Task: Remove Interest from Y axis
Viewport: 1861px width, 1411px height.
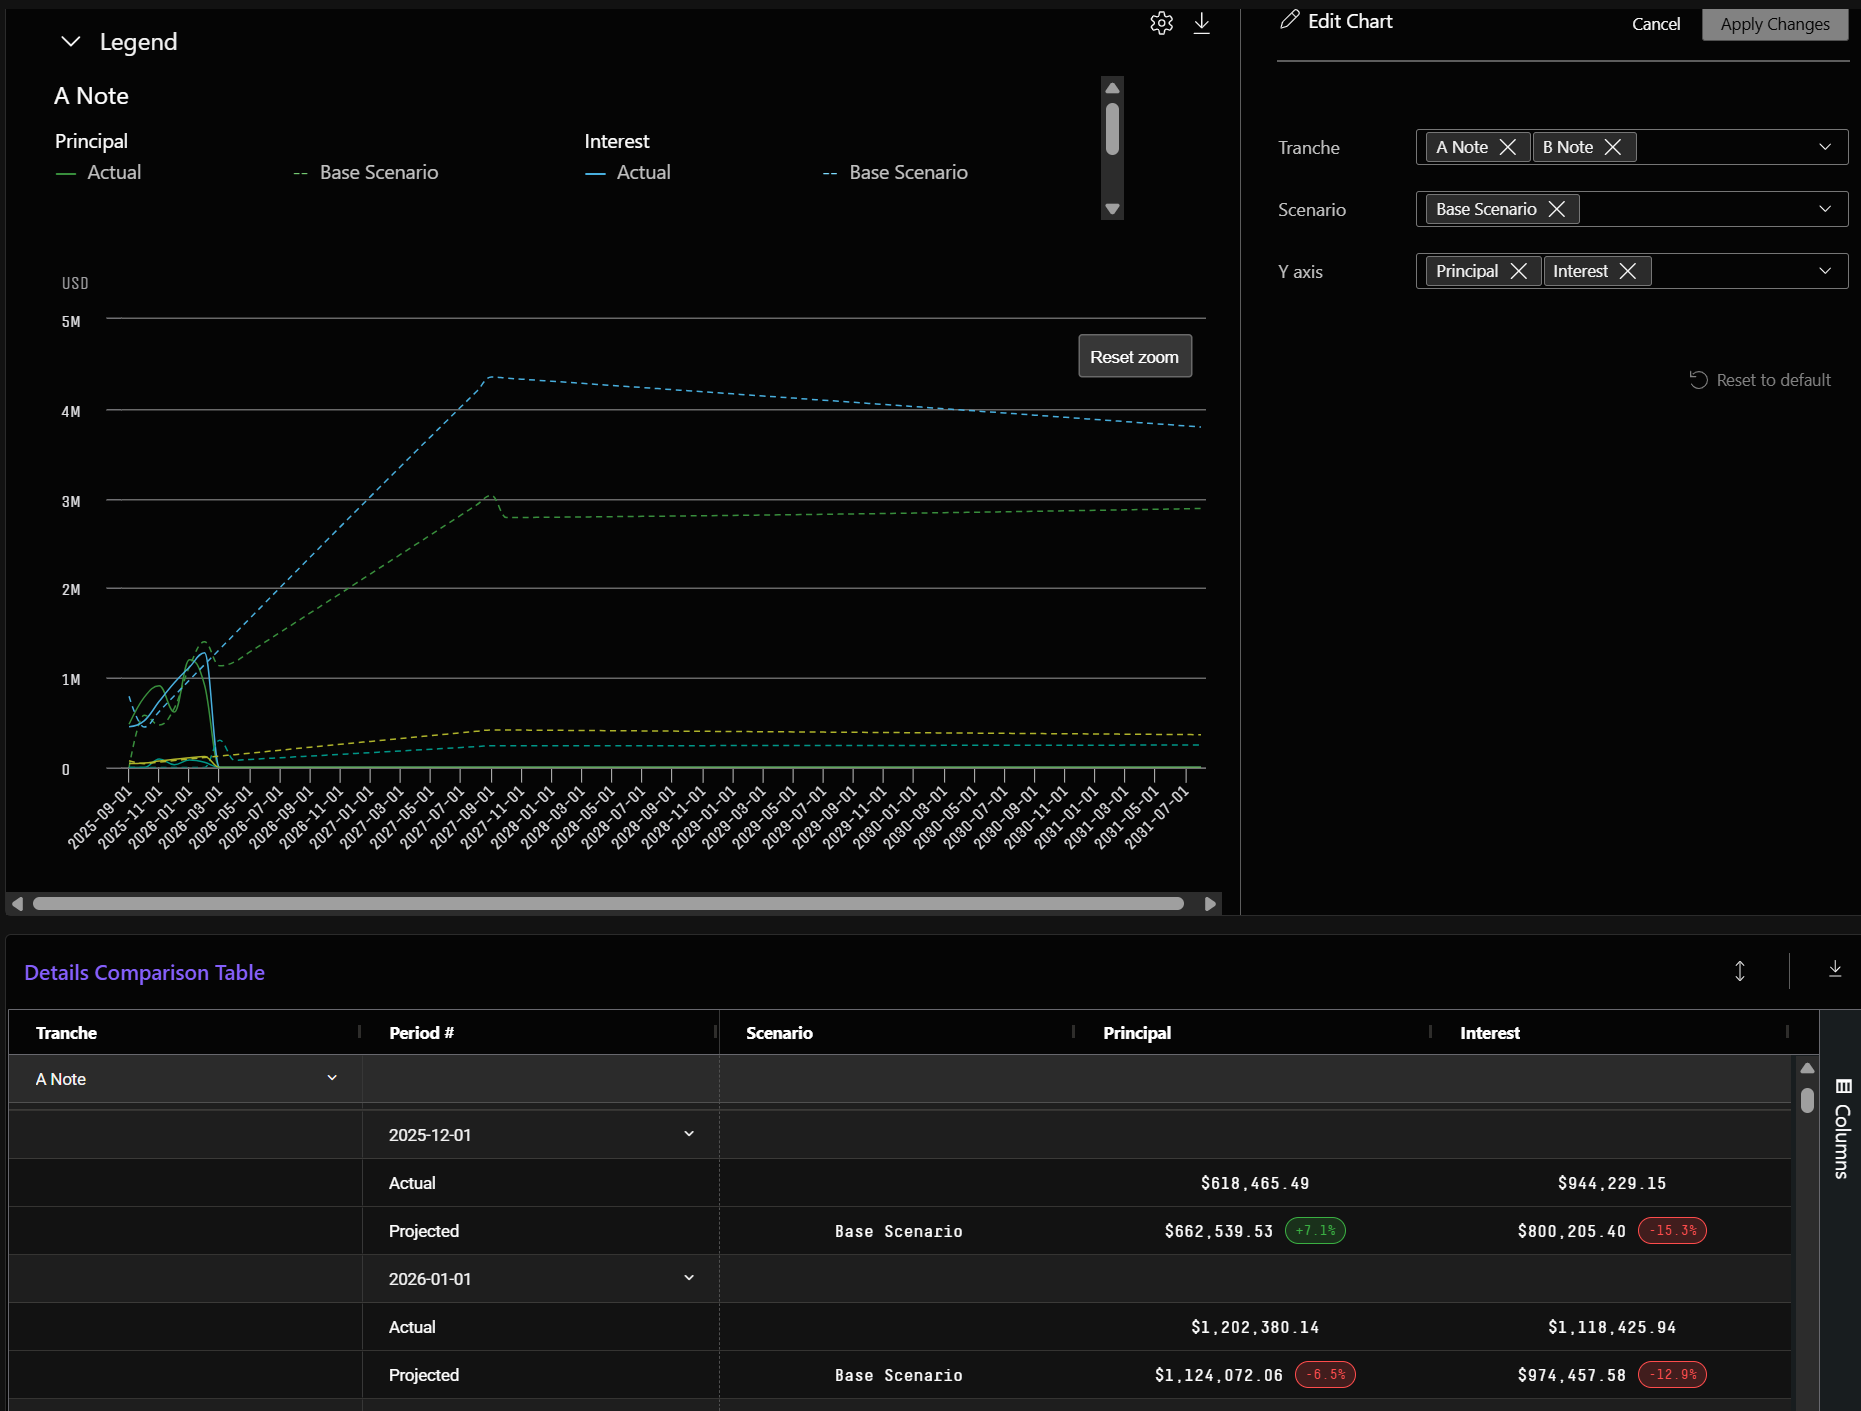Action: coord(1628,271)
